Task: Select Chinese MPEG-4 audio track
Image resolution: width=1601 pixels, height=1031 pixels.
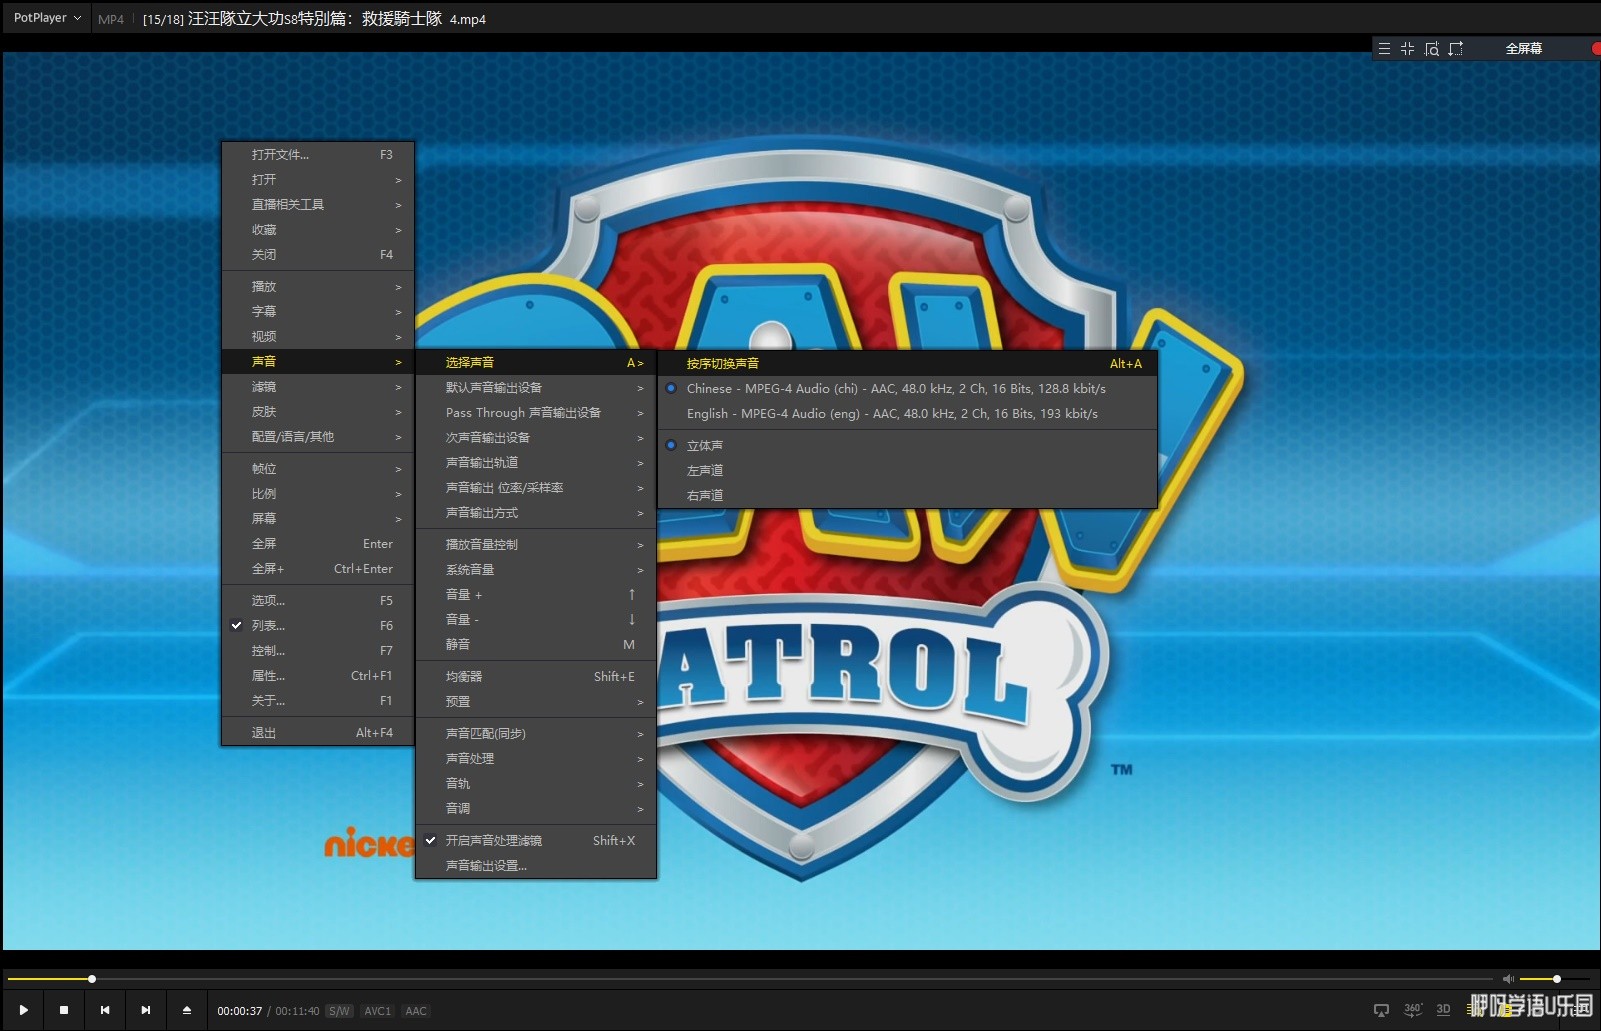Action: [907, 388]
